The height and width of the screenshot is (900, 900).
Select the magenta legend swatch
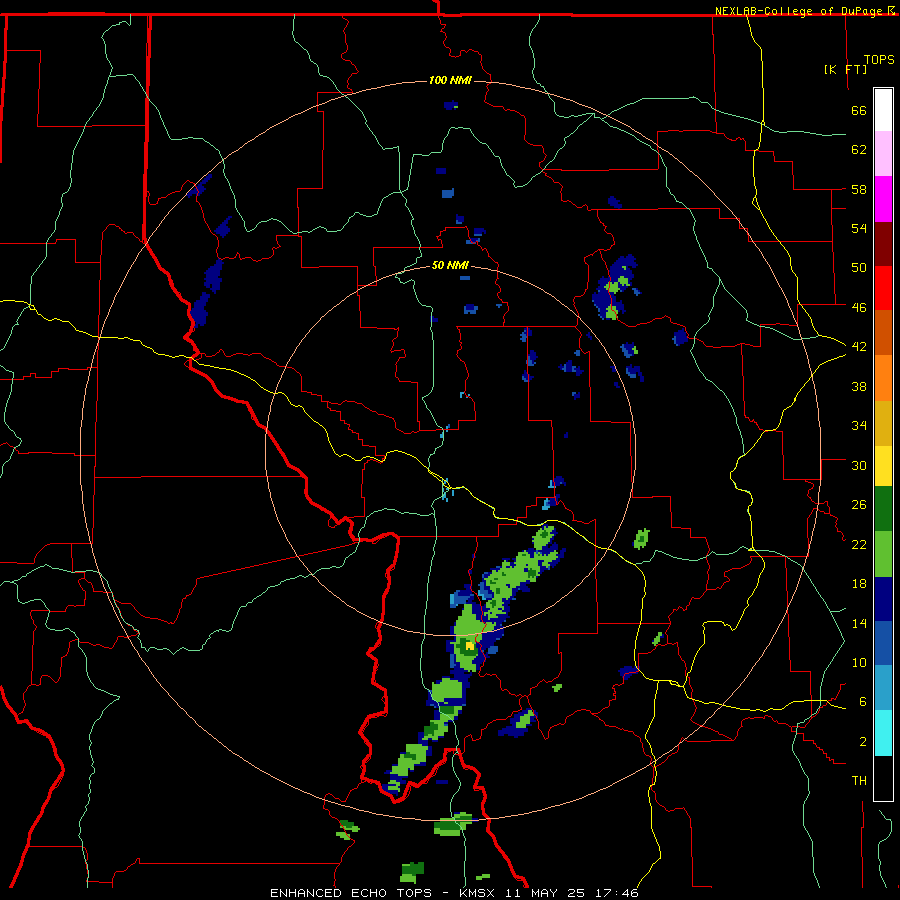coord(883,199)
